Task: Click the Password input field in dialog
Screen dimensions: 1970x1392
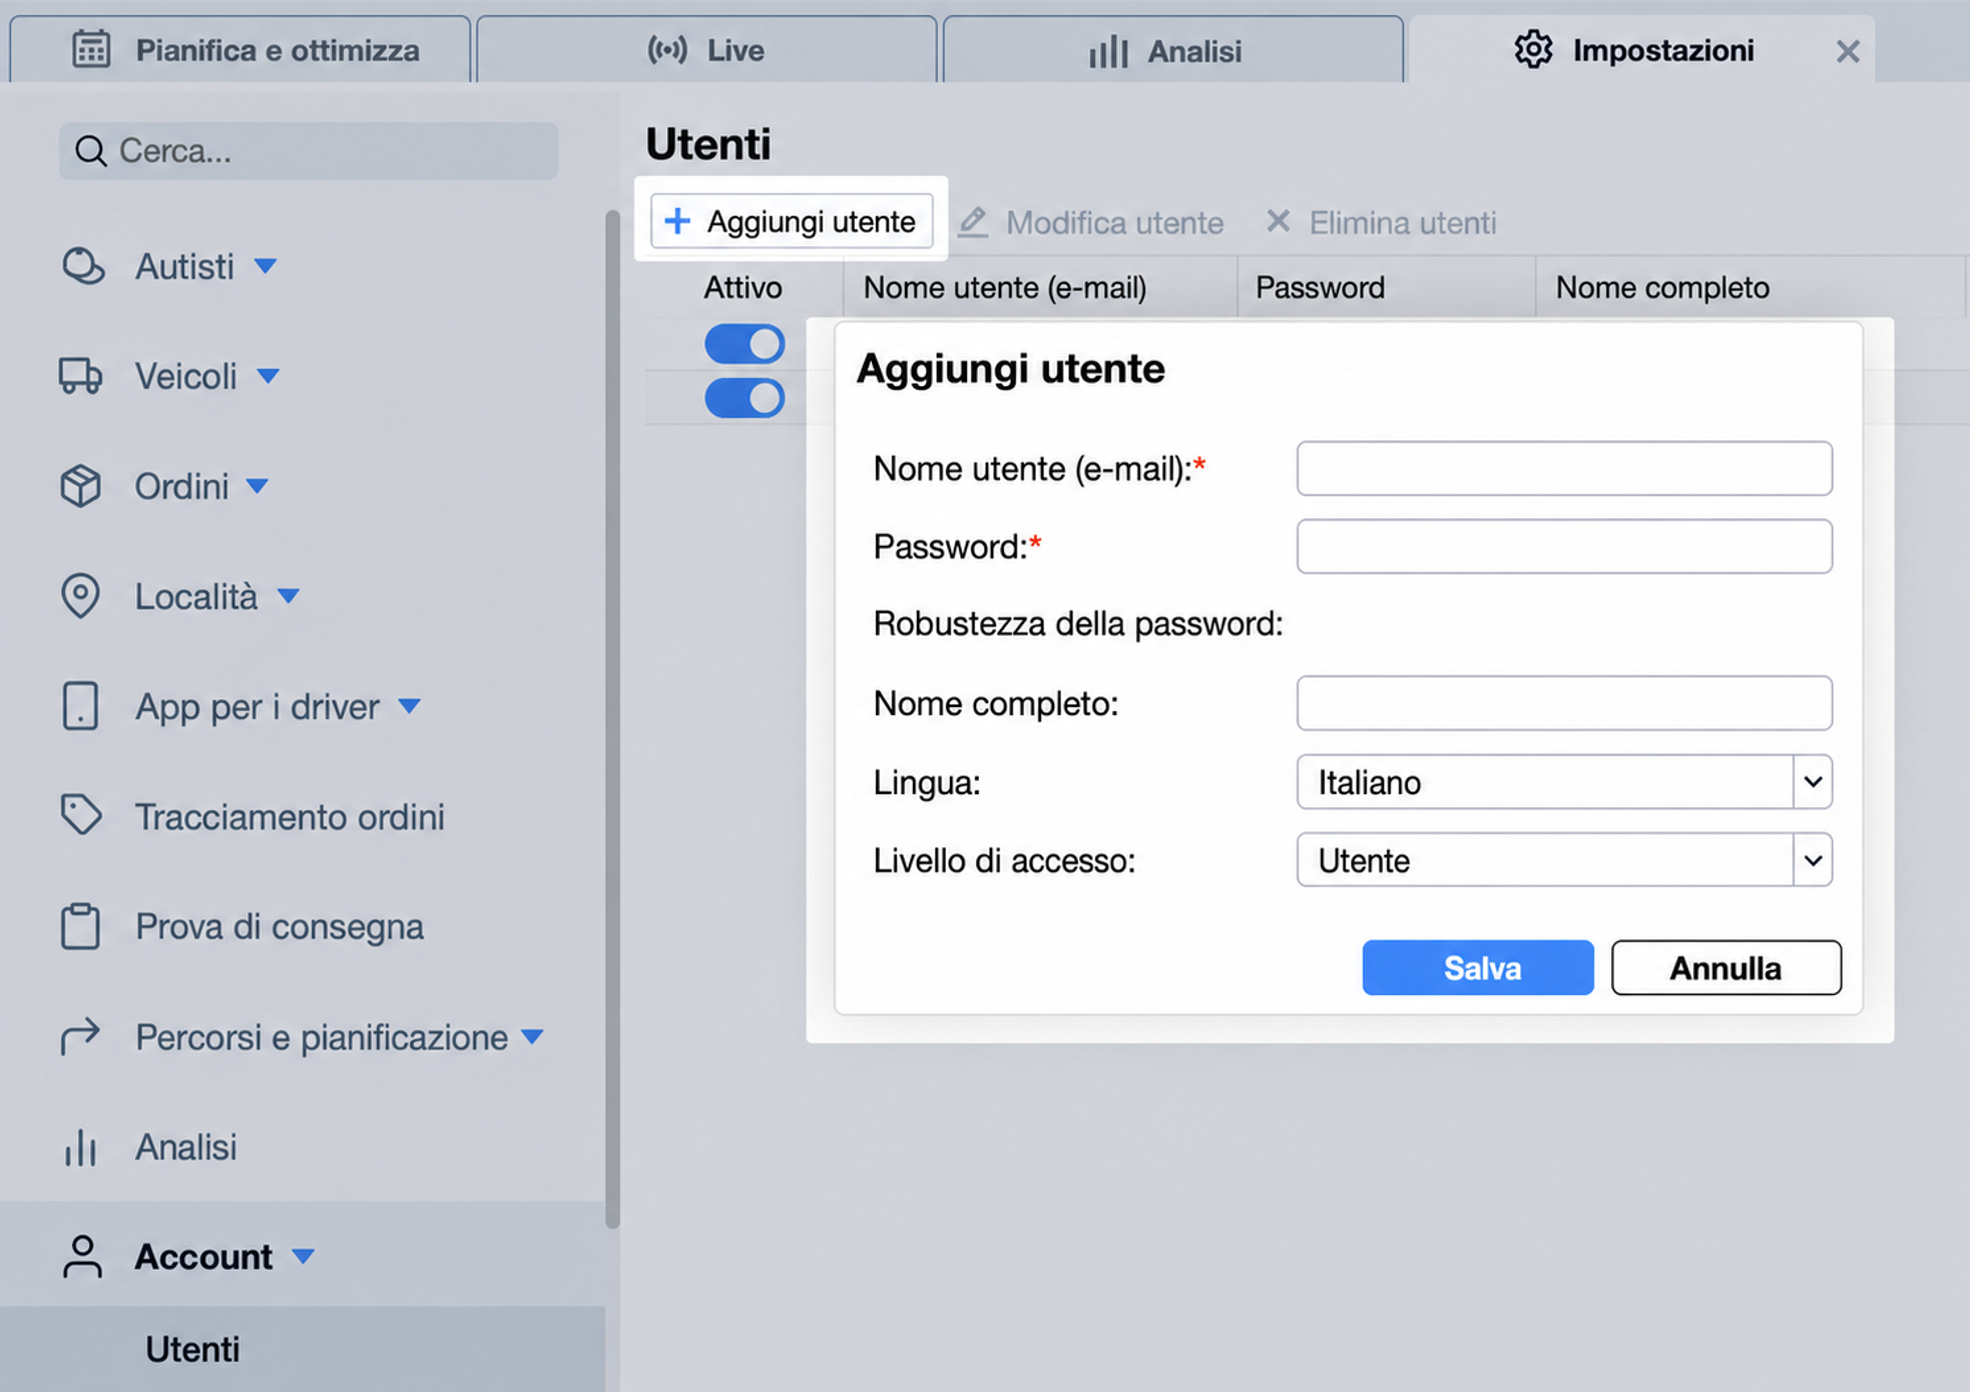Action: point(1564,546)
